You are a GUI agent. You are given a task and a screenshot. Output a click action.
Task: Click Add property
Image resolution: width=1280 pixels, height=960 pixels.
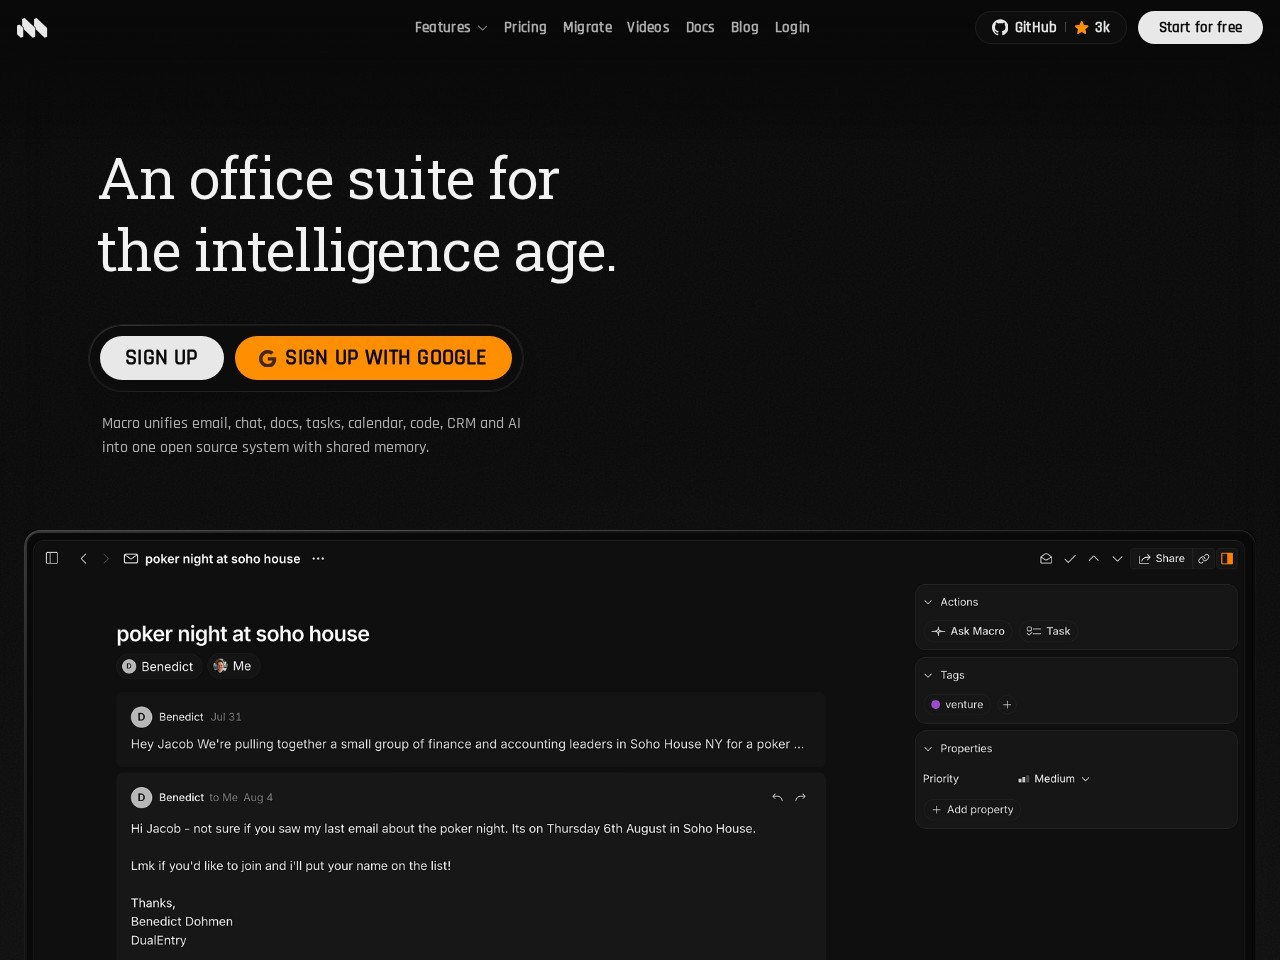(973, 810)
